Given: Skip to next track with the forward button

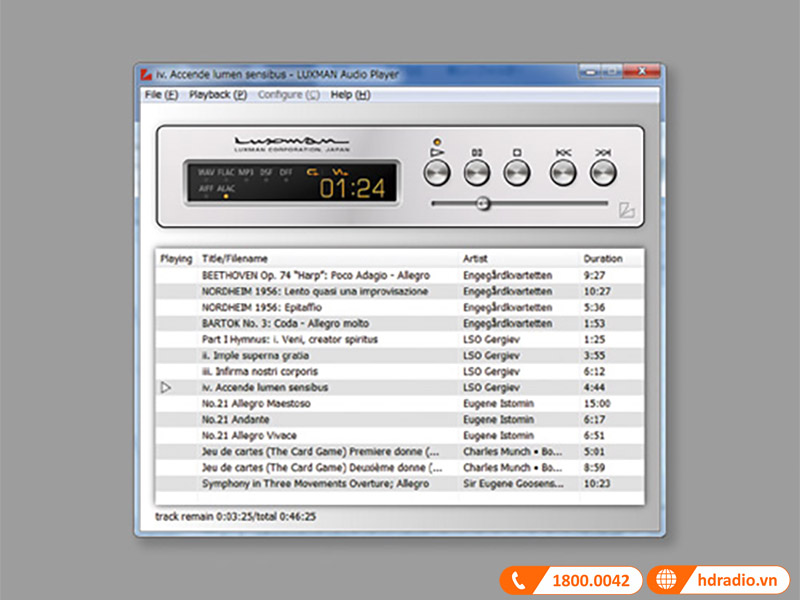Looking at the screenshot, I should pos(603,172).
